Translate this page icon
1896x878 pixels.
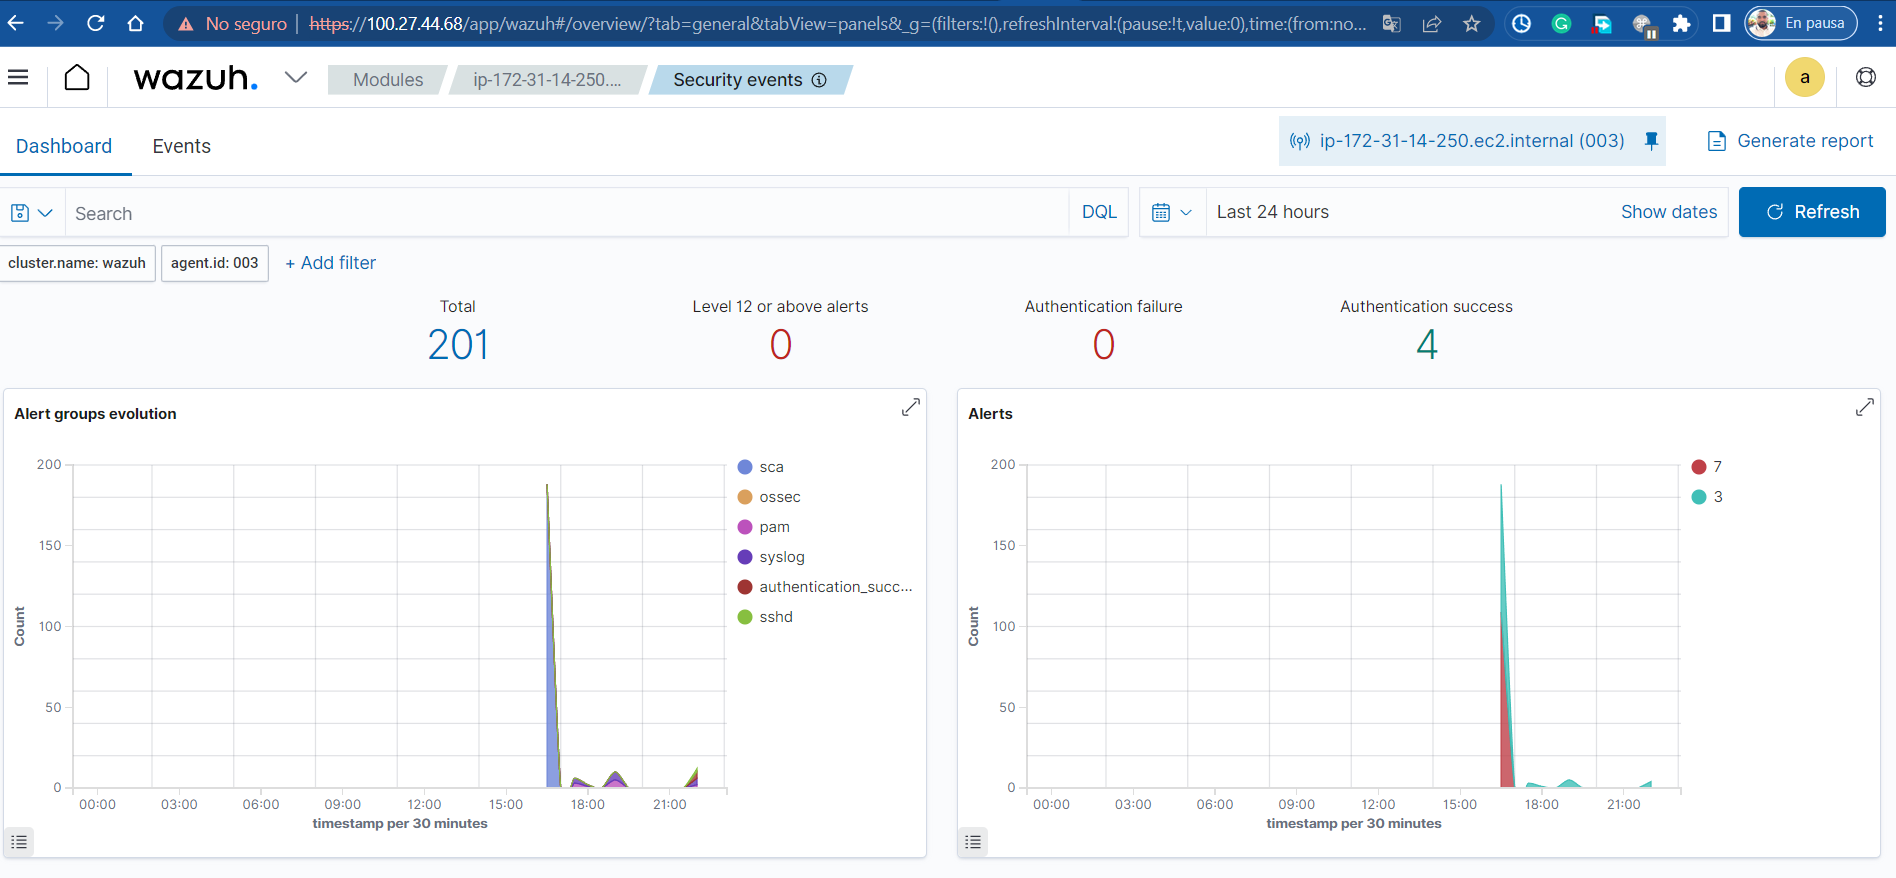(x=1391, y=23)
